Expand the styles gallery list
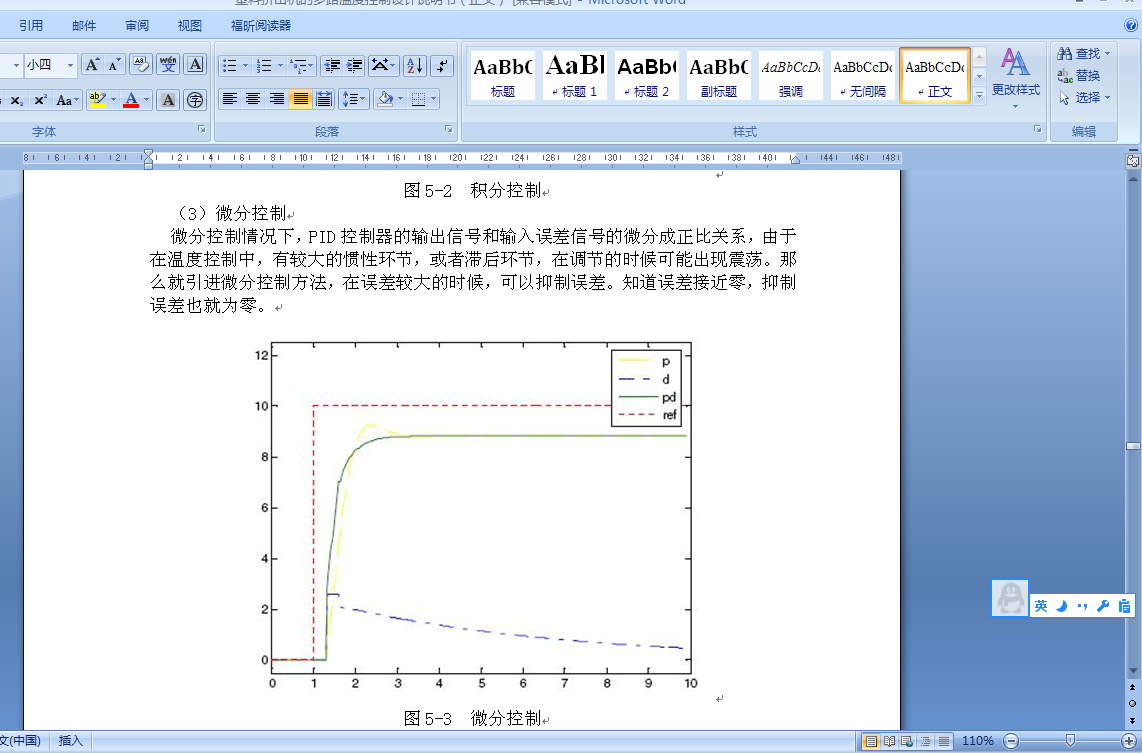Image resolution: width=1142 pixels, height=753 pixels. 980,94
